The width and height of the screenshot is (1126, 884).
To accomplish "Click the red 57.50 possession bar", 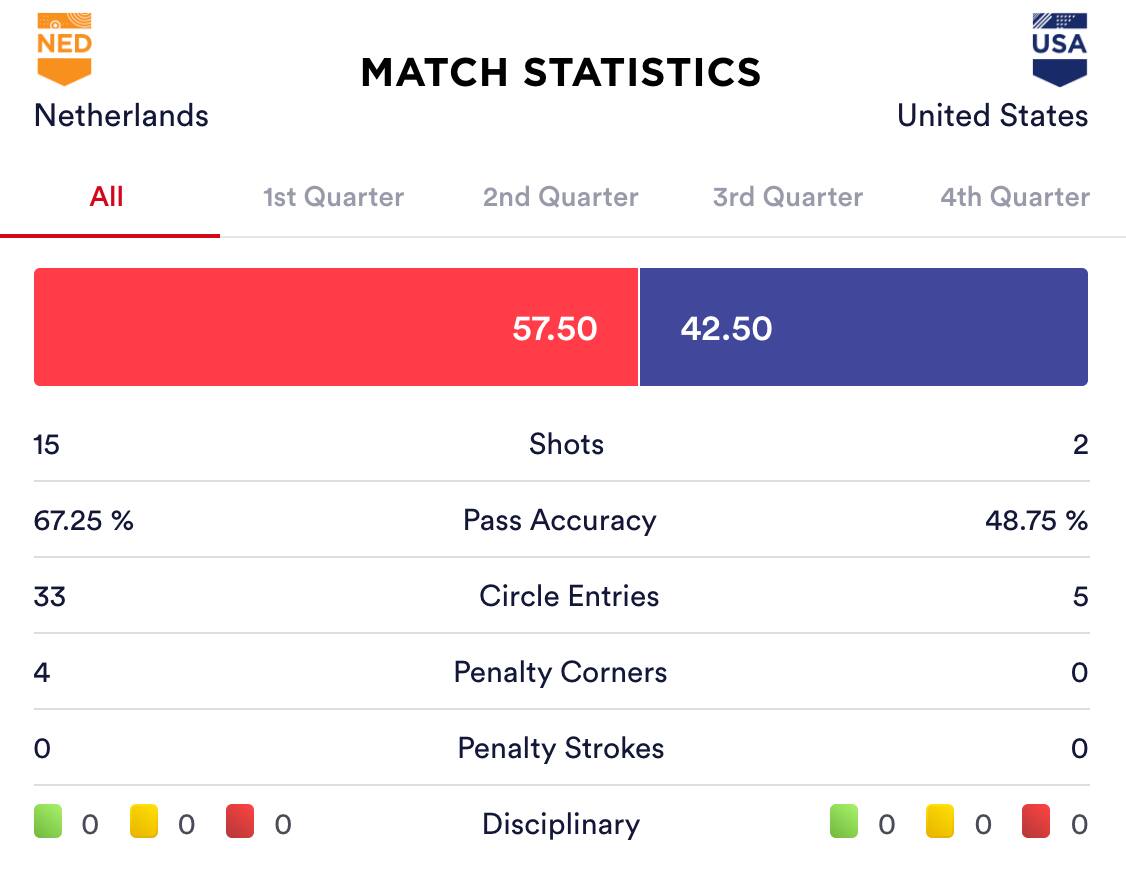I will (336, 327).
